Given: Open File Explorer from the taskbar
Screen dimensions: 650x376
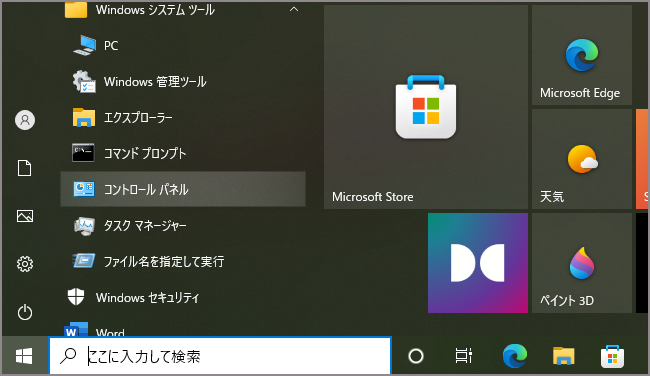Looking at the screenshot, I should tap(564, 356).
